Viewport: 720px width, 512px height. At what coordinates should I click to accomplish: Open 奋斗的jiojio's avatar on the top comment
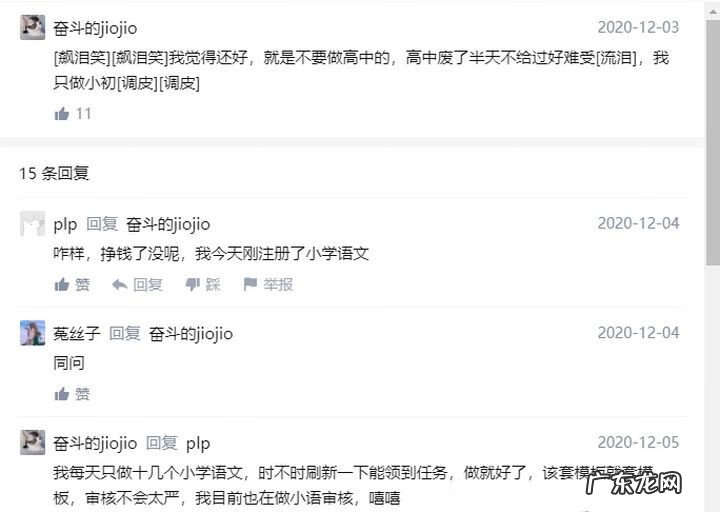click(33, 28)
